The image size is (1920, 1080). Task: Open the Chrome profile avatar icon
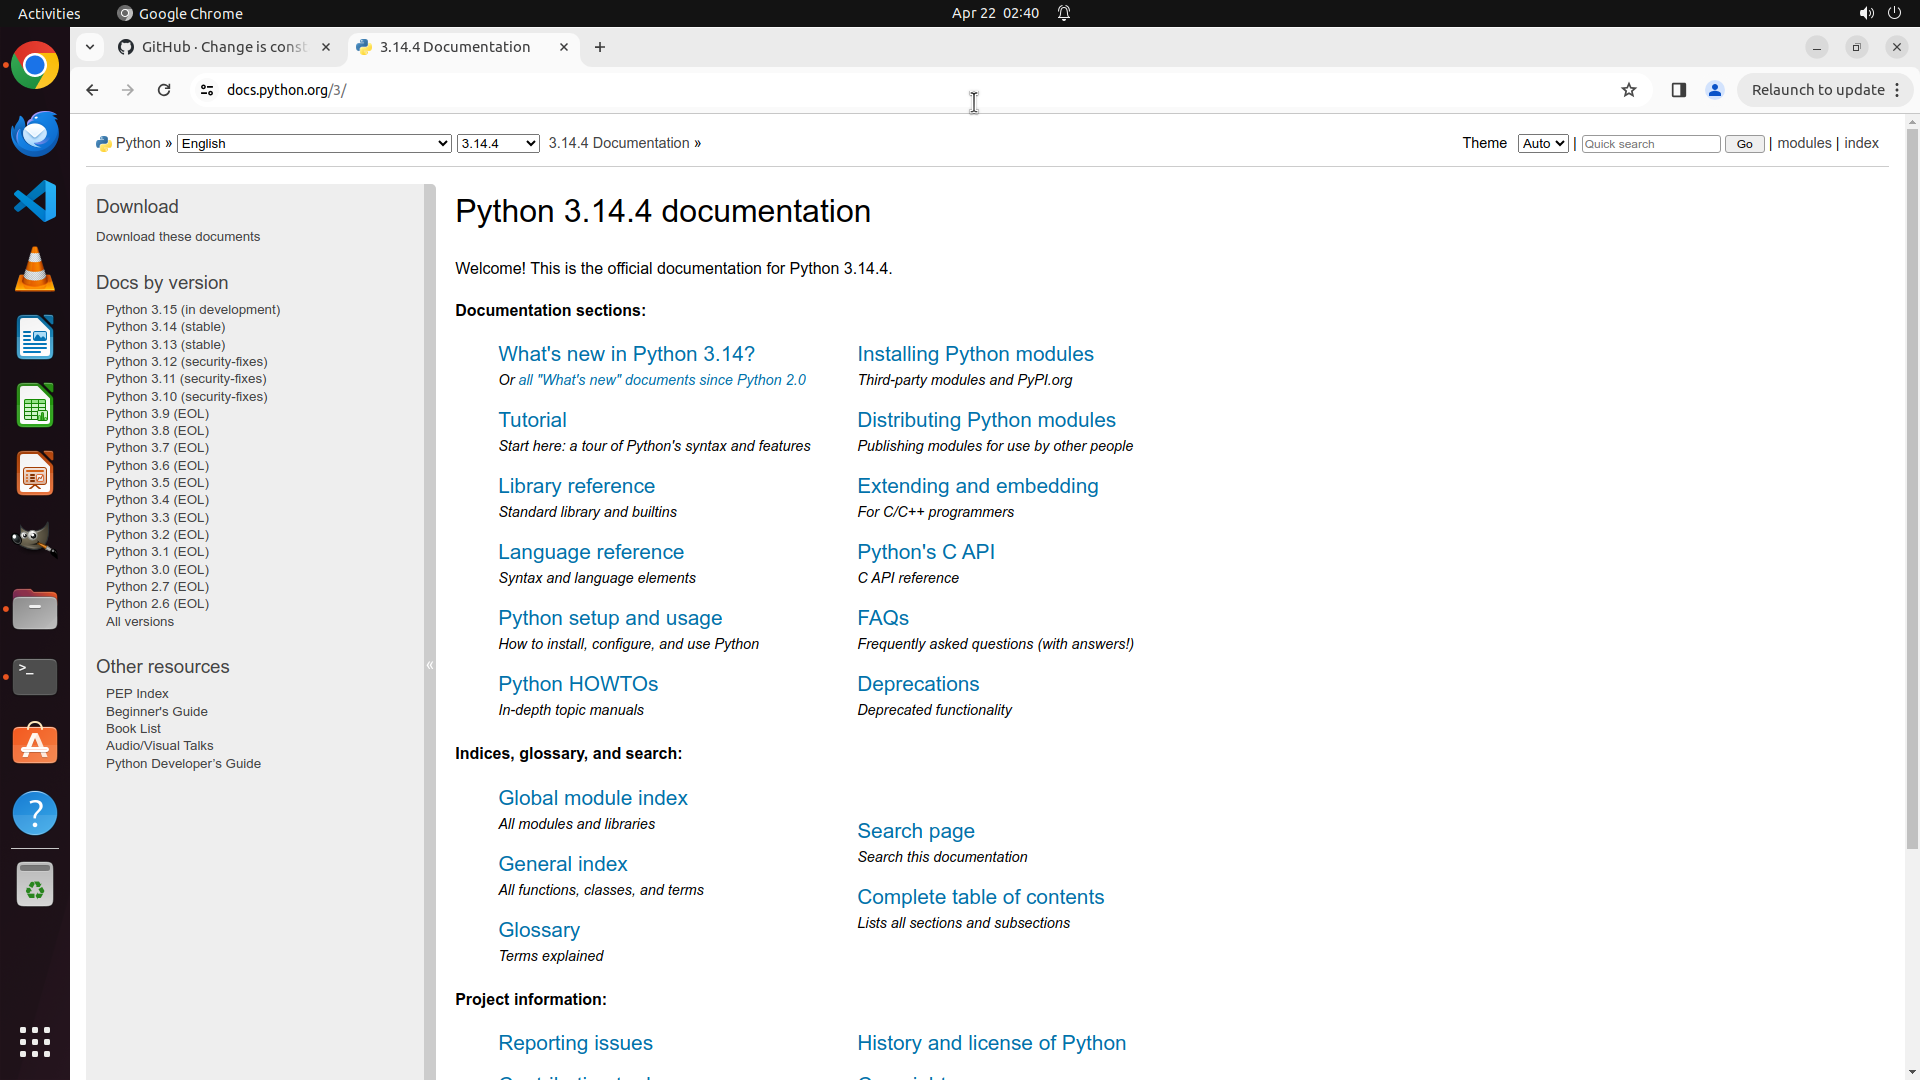coord(1715,90)
